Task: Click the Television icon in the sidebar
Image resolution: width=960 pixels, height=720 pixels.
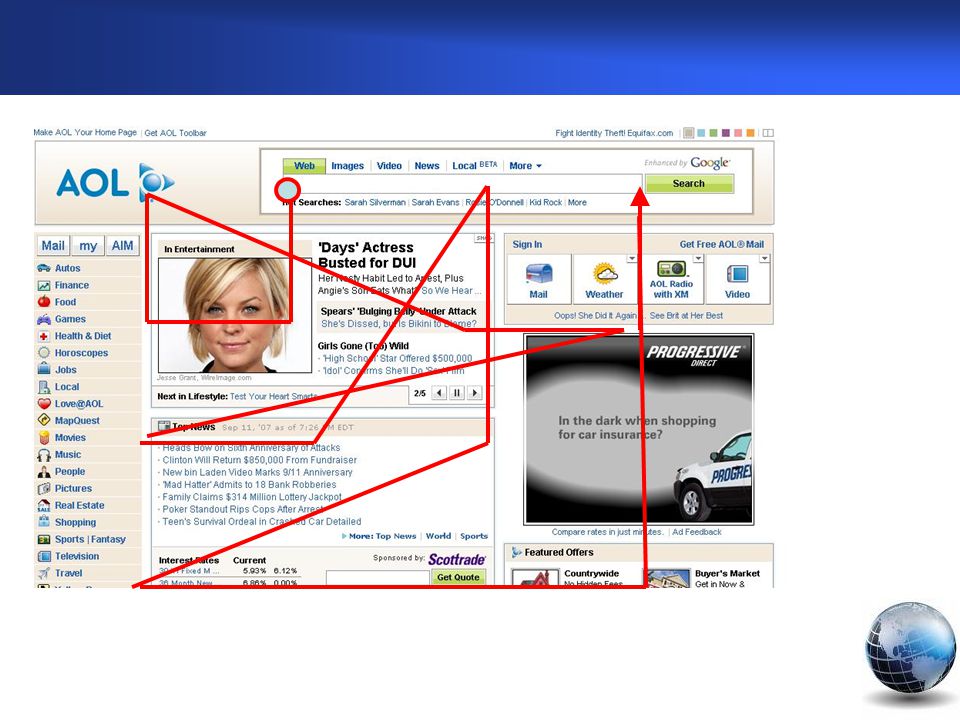Action: (44, 557)
